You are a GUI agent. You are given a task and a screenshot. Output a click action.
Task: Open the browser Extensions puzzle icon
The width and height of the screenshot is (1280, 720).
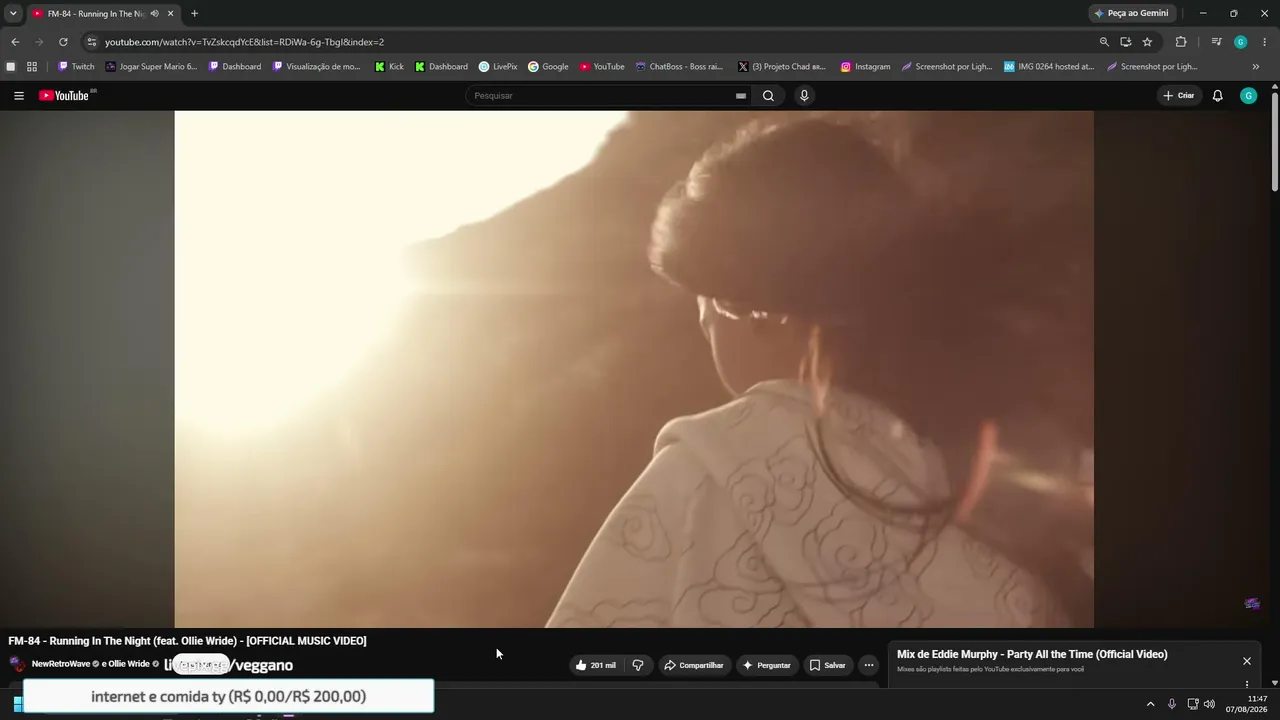pos(1181,42)
